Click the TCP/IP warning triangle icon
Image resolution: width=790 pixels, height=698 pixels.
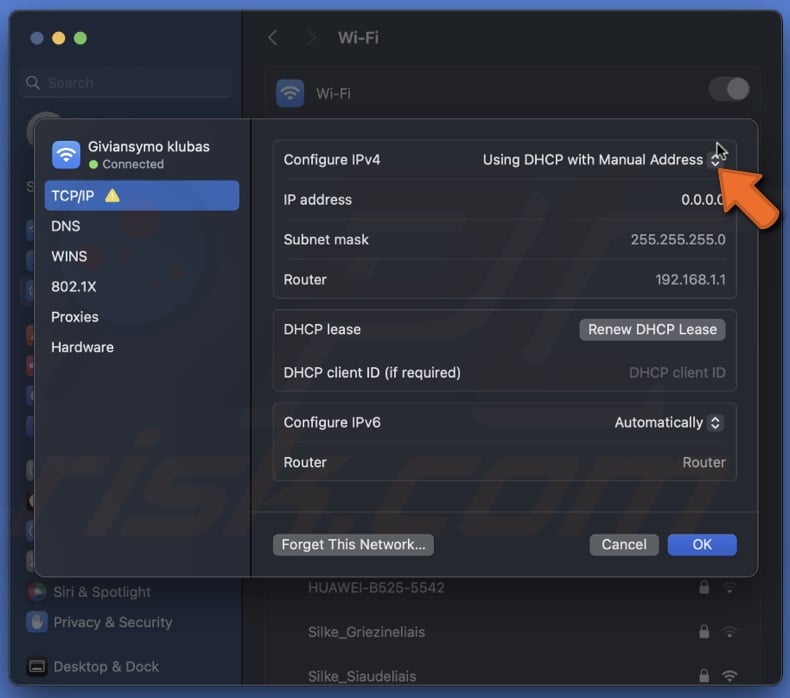coord(112,196)
